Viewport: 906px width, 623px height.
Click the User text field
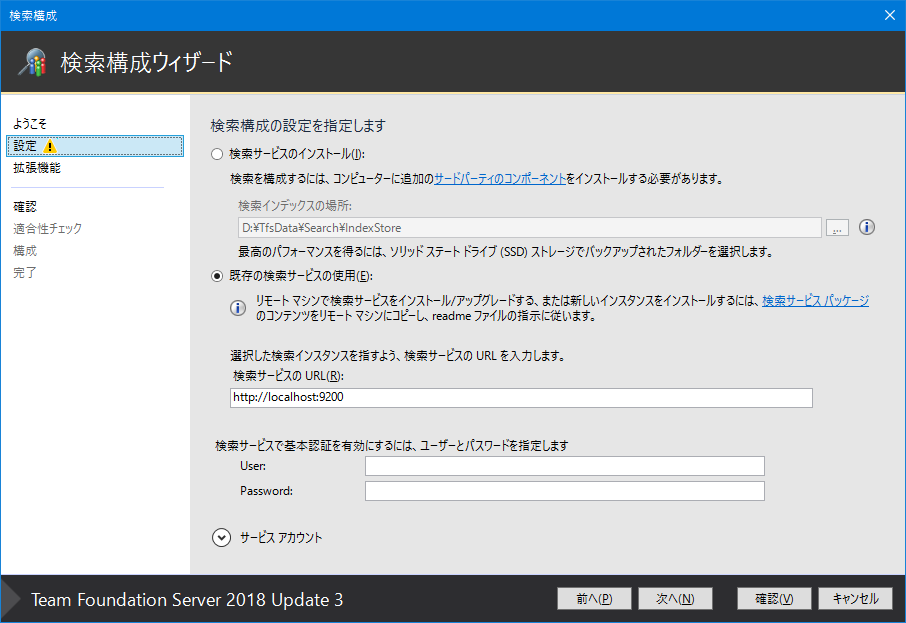tap(565, 466)
